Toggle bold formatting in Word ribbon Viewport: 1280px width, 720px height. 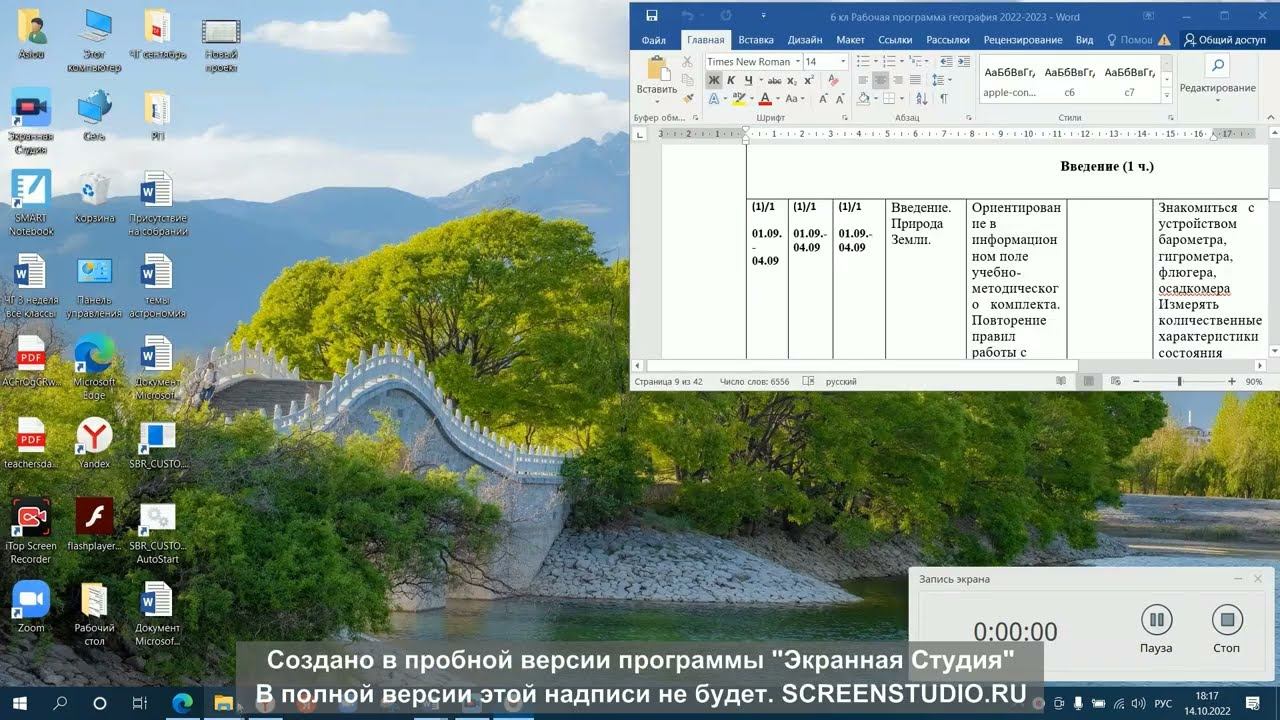pyautogui.click(x=714, y=80)
